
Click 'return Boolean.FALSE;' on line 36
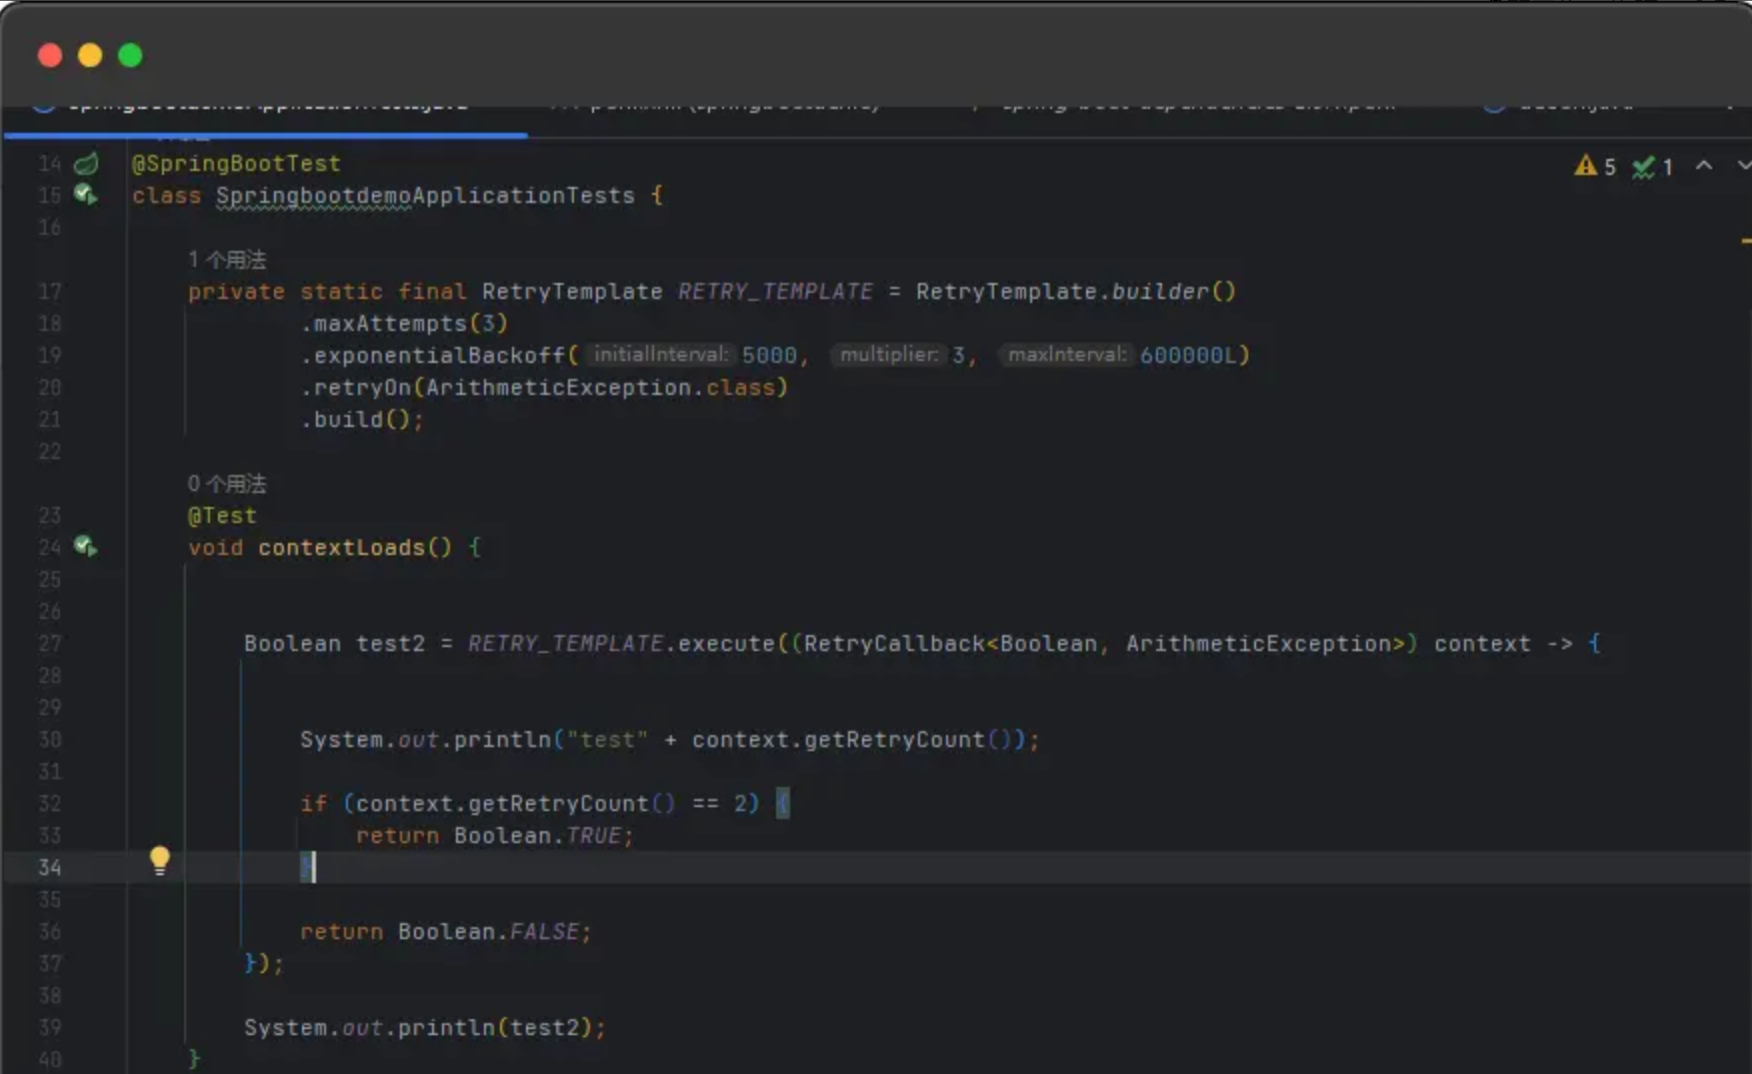[446, 932]
